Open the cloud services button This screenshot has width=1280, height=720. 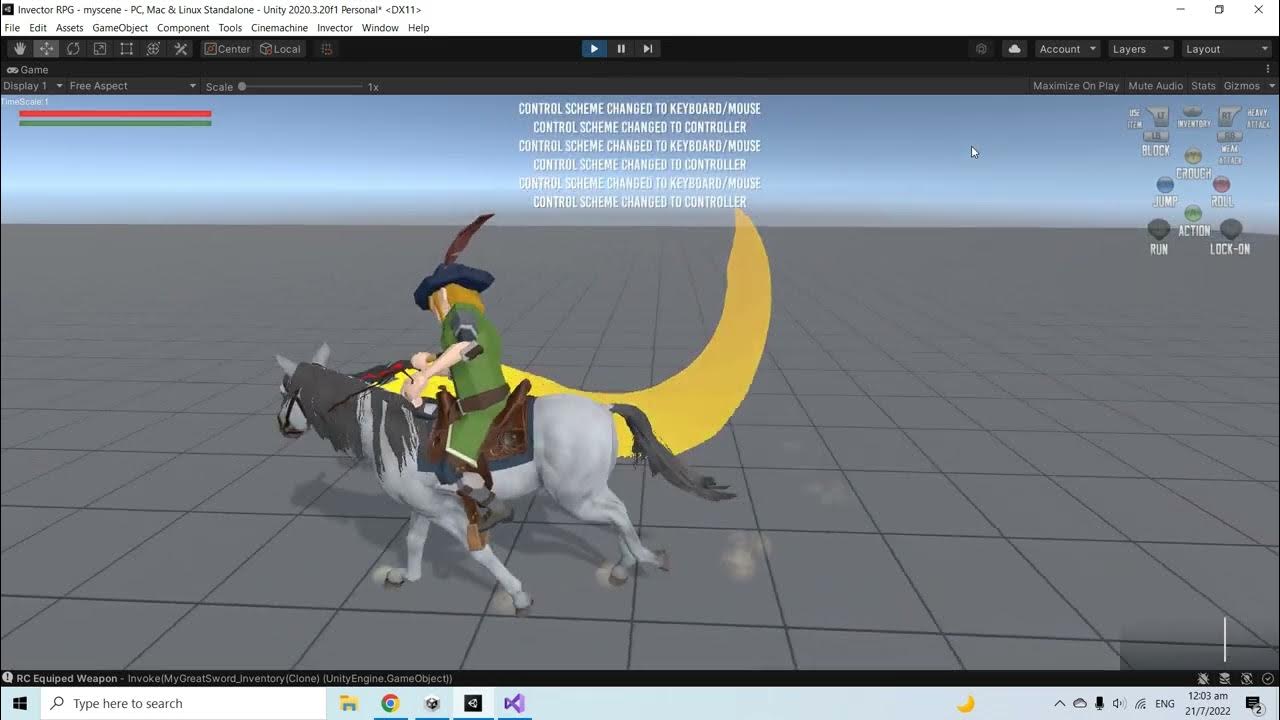pos(1014,49)
